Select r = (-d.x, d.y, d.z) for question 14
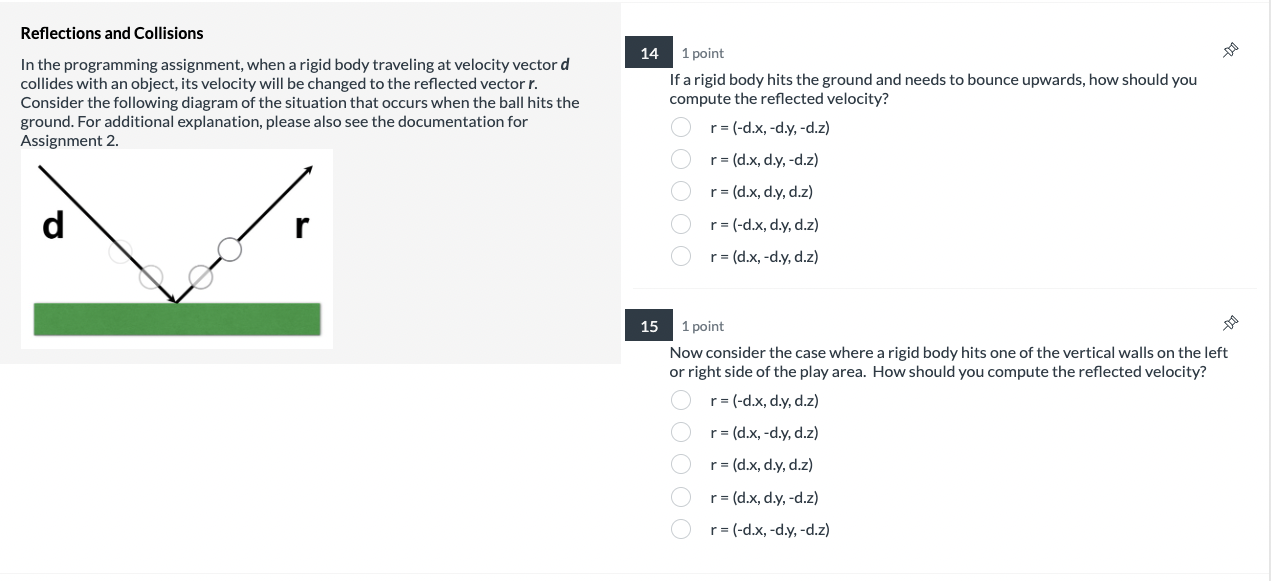Image resolution: width=1271 pixels, height=581 pixels. [681, 224]
